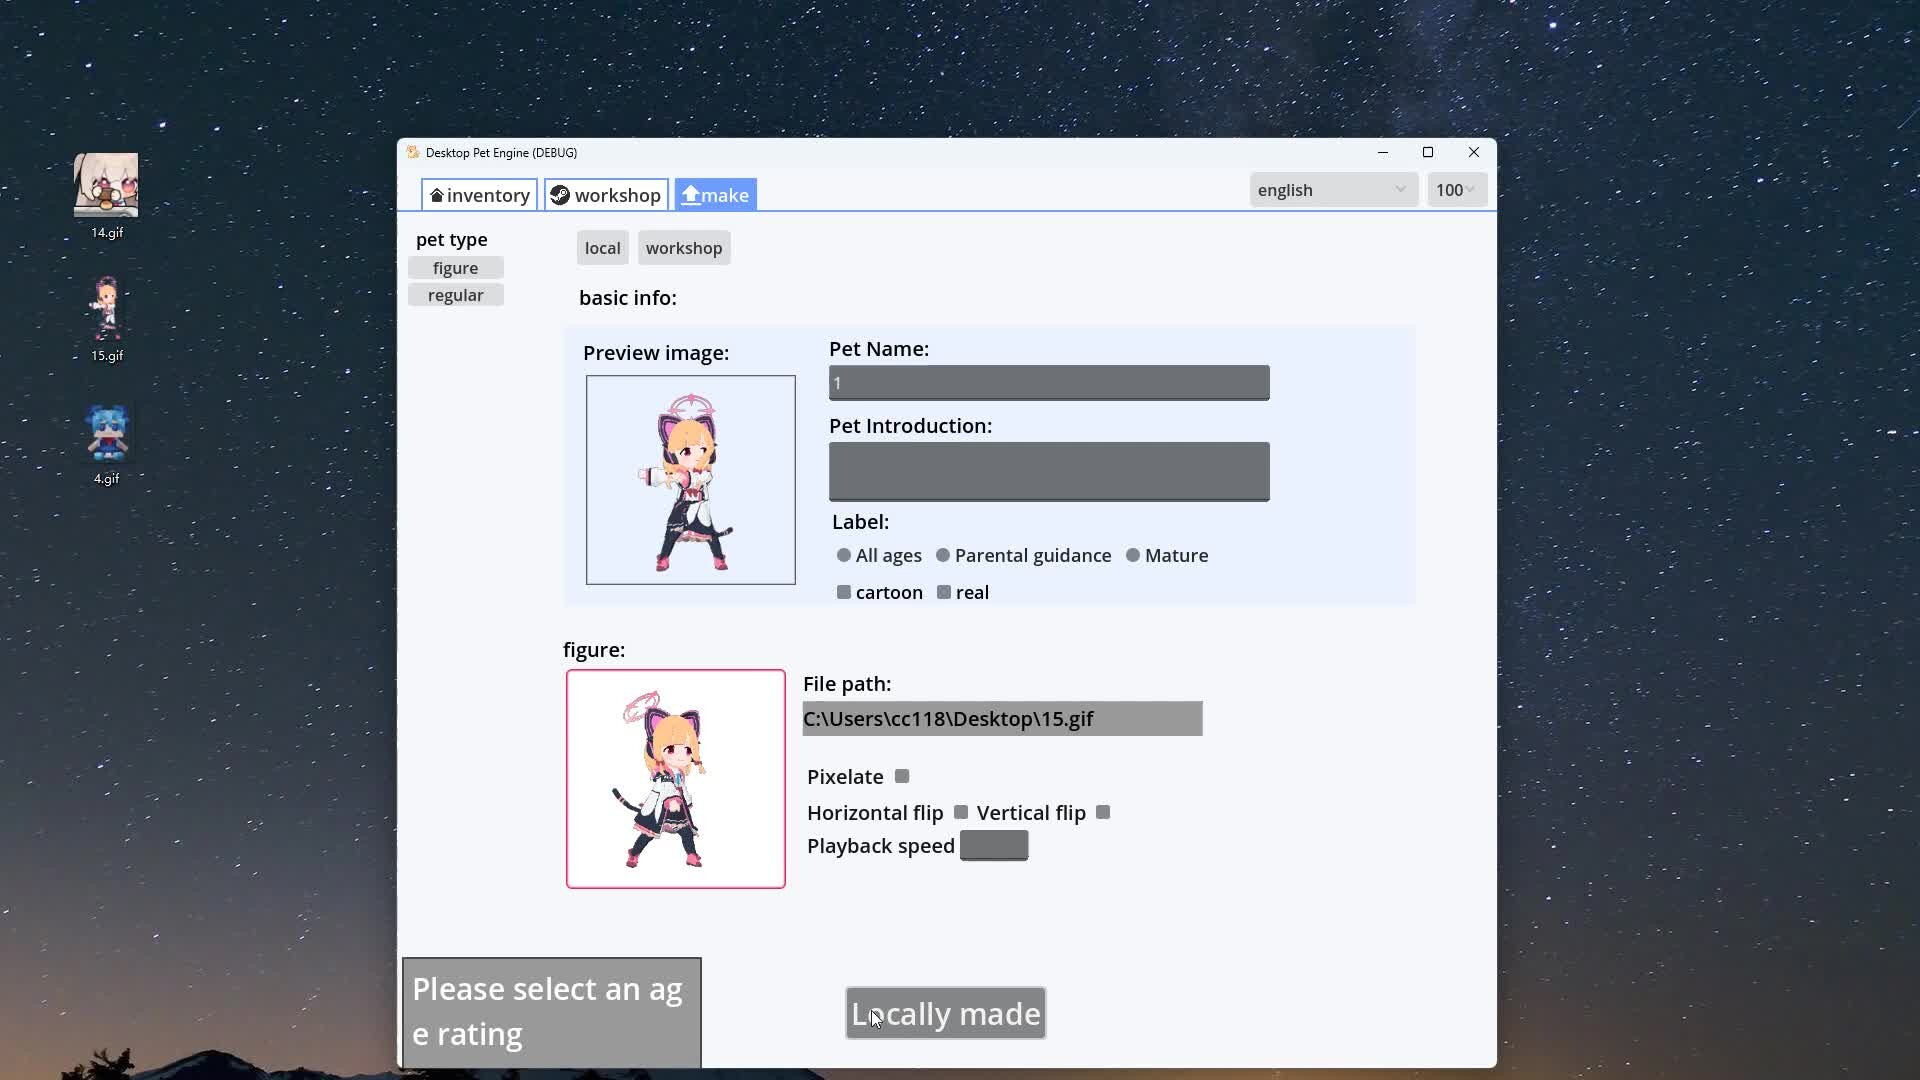
Task: Click the home icon on inventory tab
Action: (437, 196)
